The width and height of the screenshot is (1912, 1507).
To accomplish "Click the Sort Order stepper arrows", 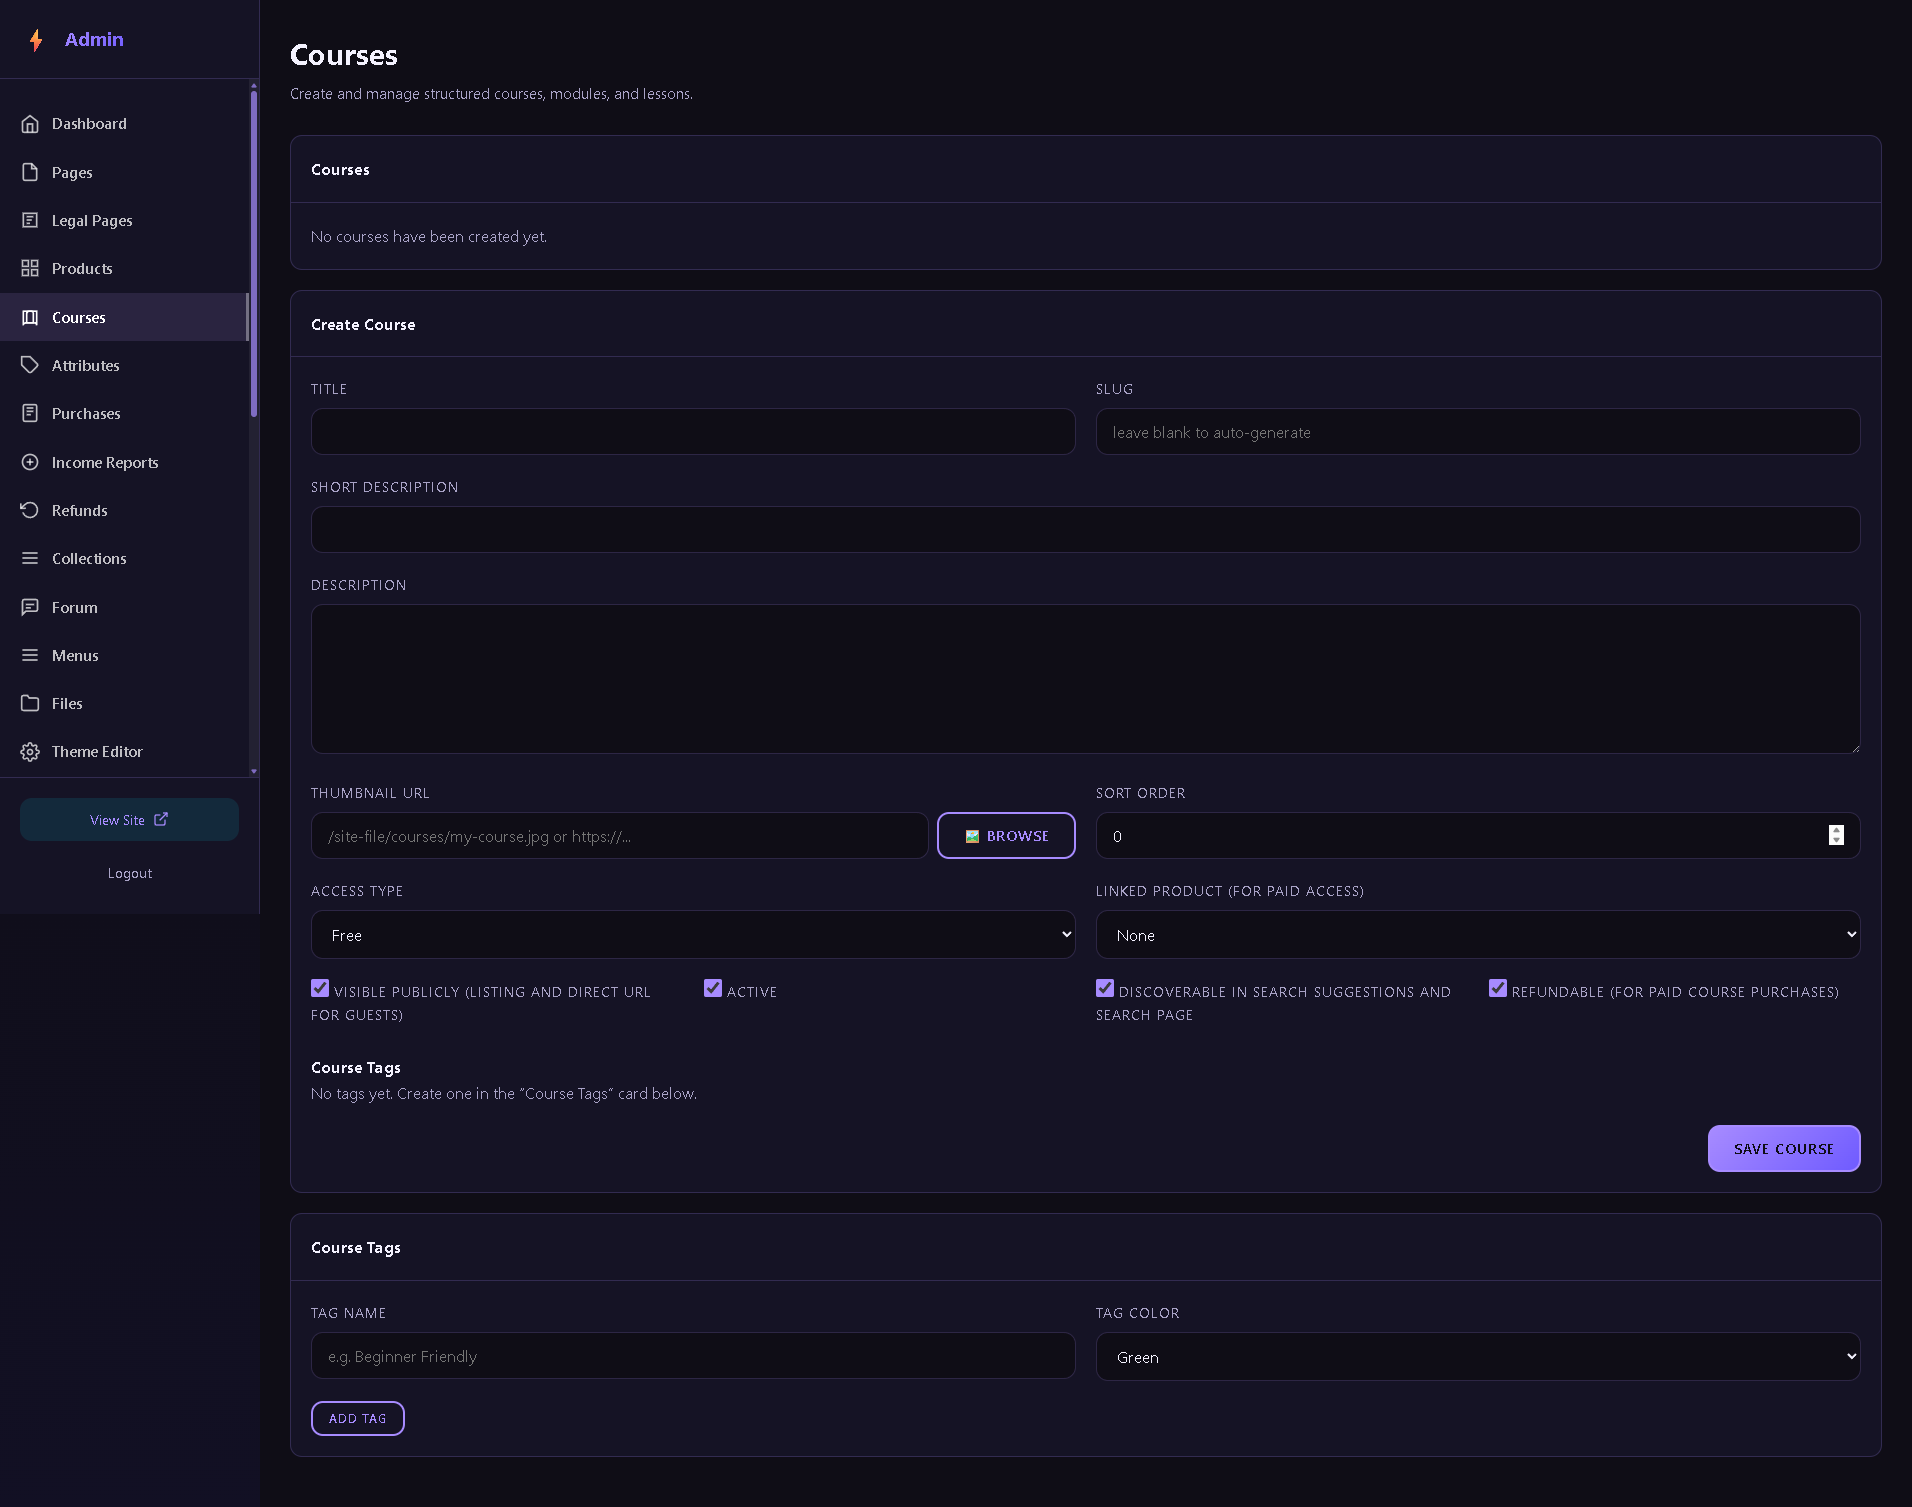I will coord(1836,835).
